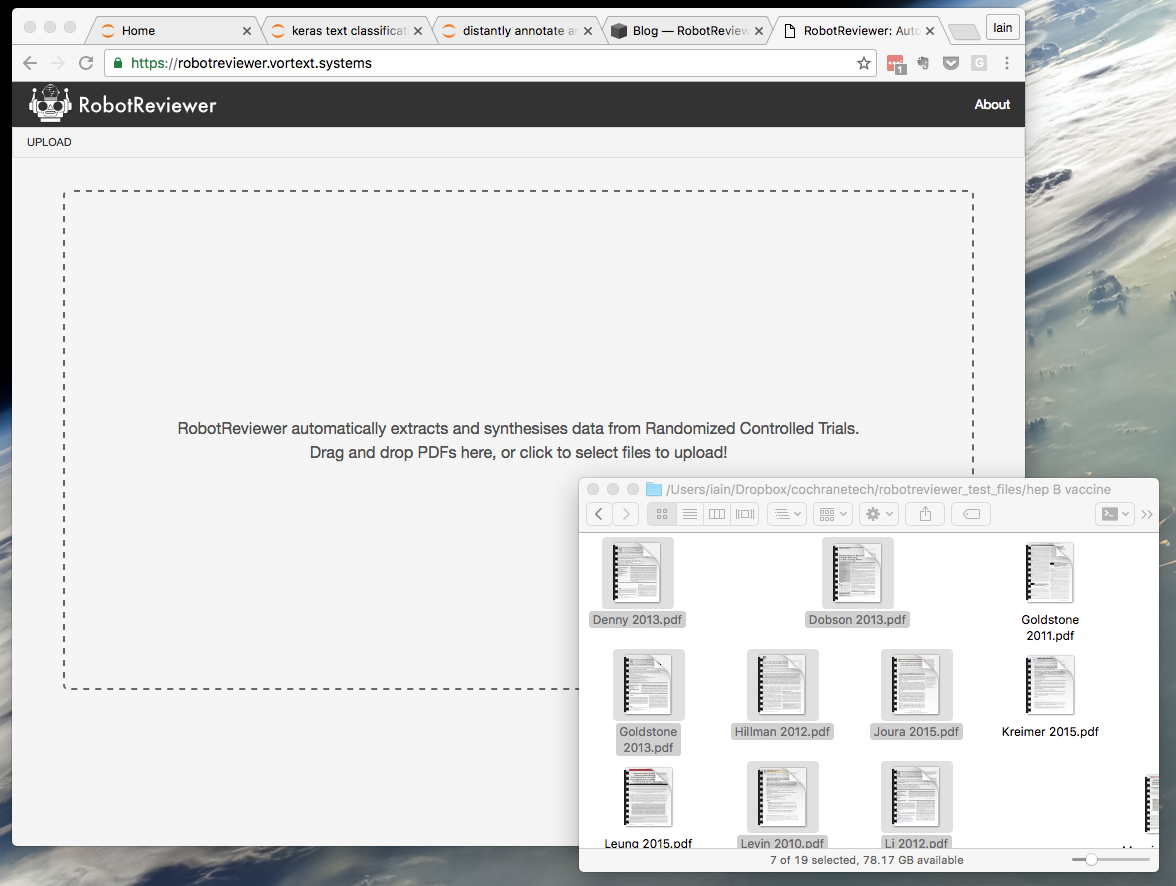Switch to distantly annotate tab
The width and height of the screenshot is (1176, 886).
coord(516,31)
